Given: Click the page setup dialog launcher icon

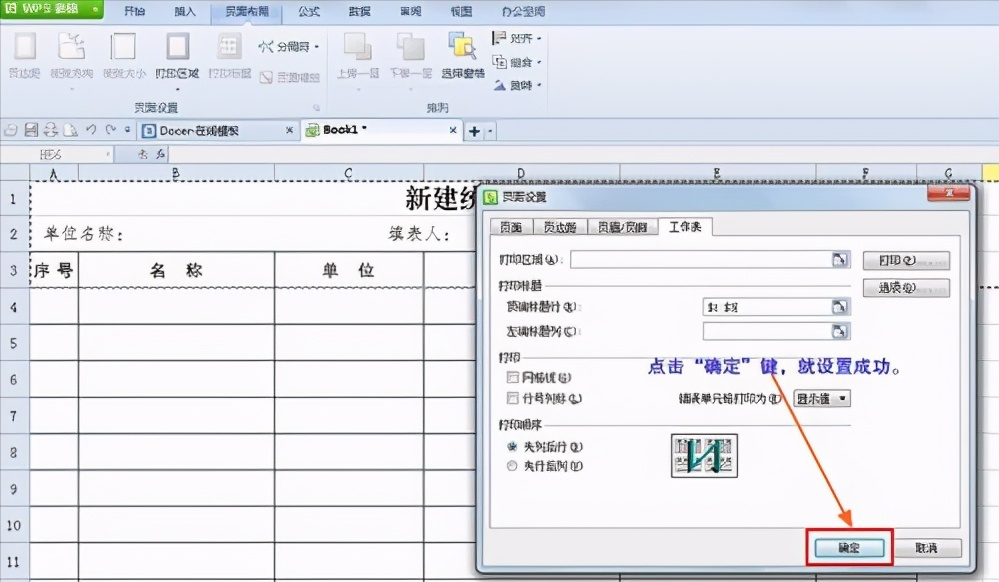Looking at the screenshot, I should pos(316,108).
